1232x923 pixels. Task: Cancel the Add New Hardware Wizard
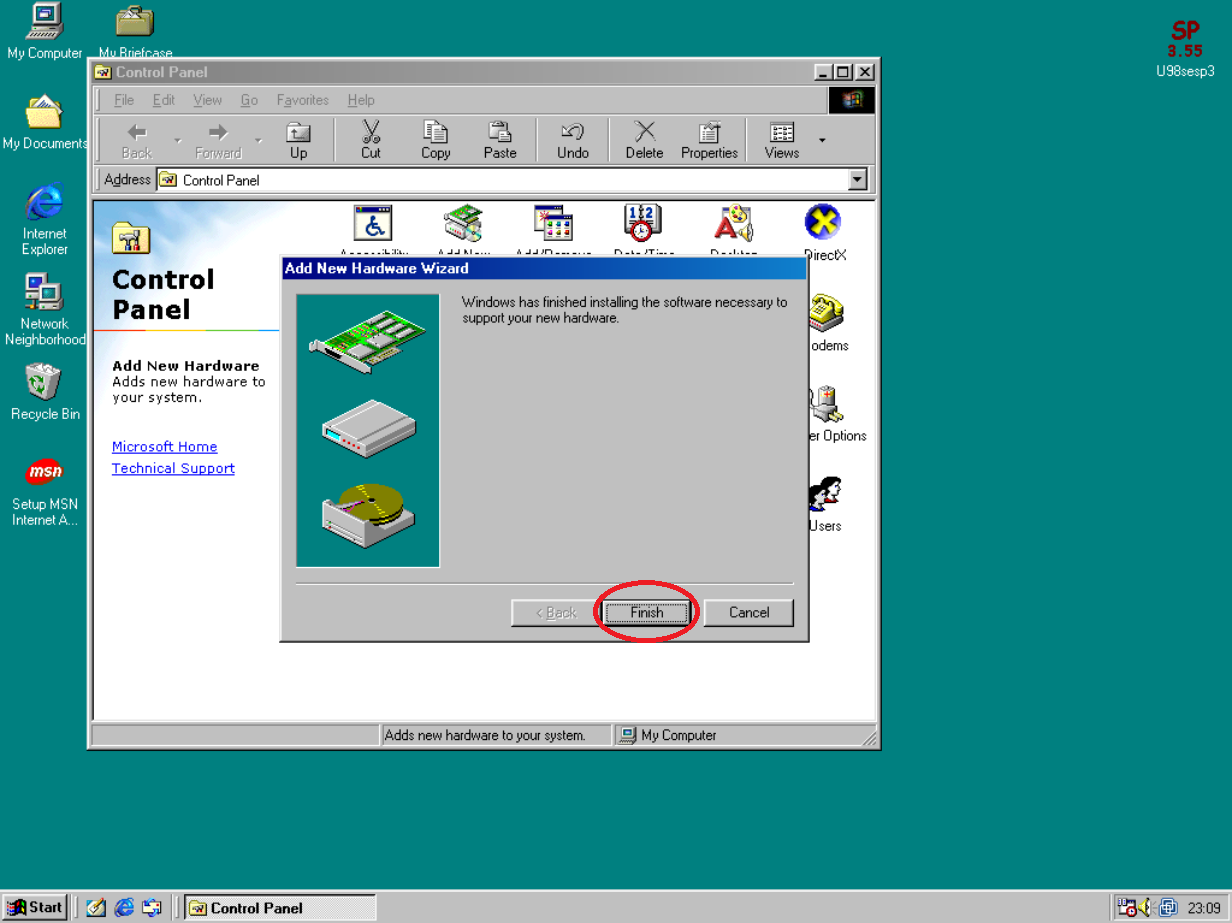pos(748,612)
